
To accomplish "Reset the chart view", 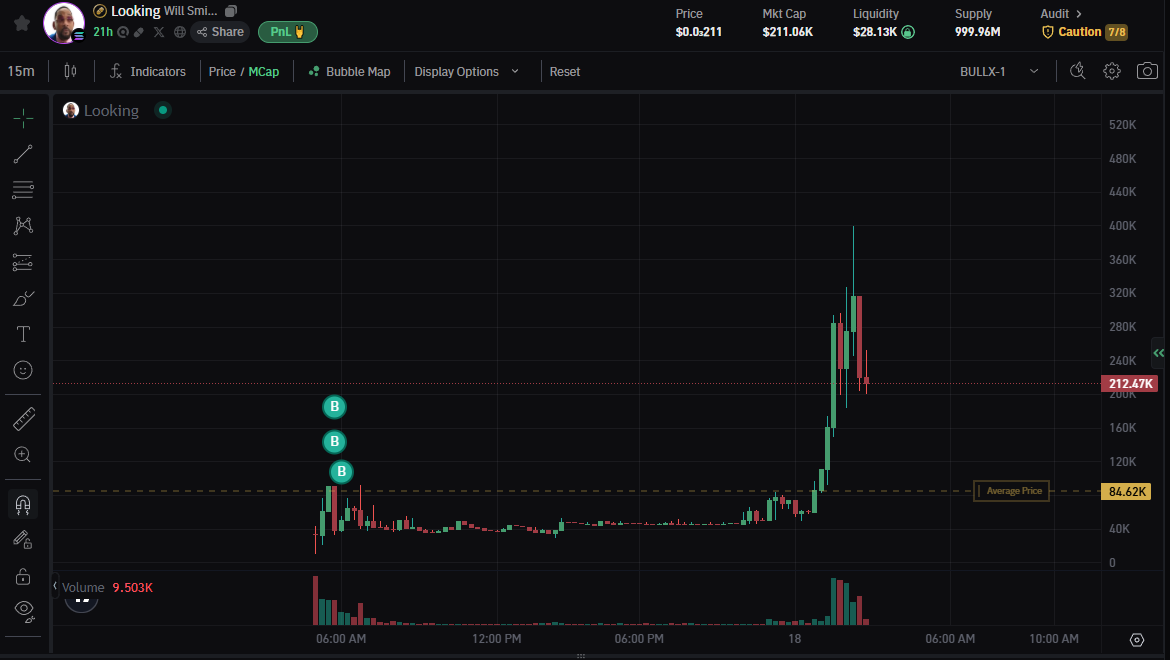I will click(x=565, y=72).
